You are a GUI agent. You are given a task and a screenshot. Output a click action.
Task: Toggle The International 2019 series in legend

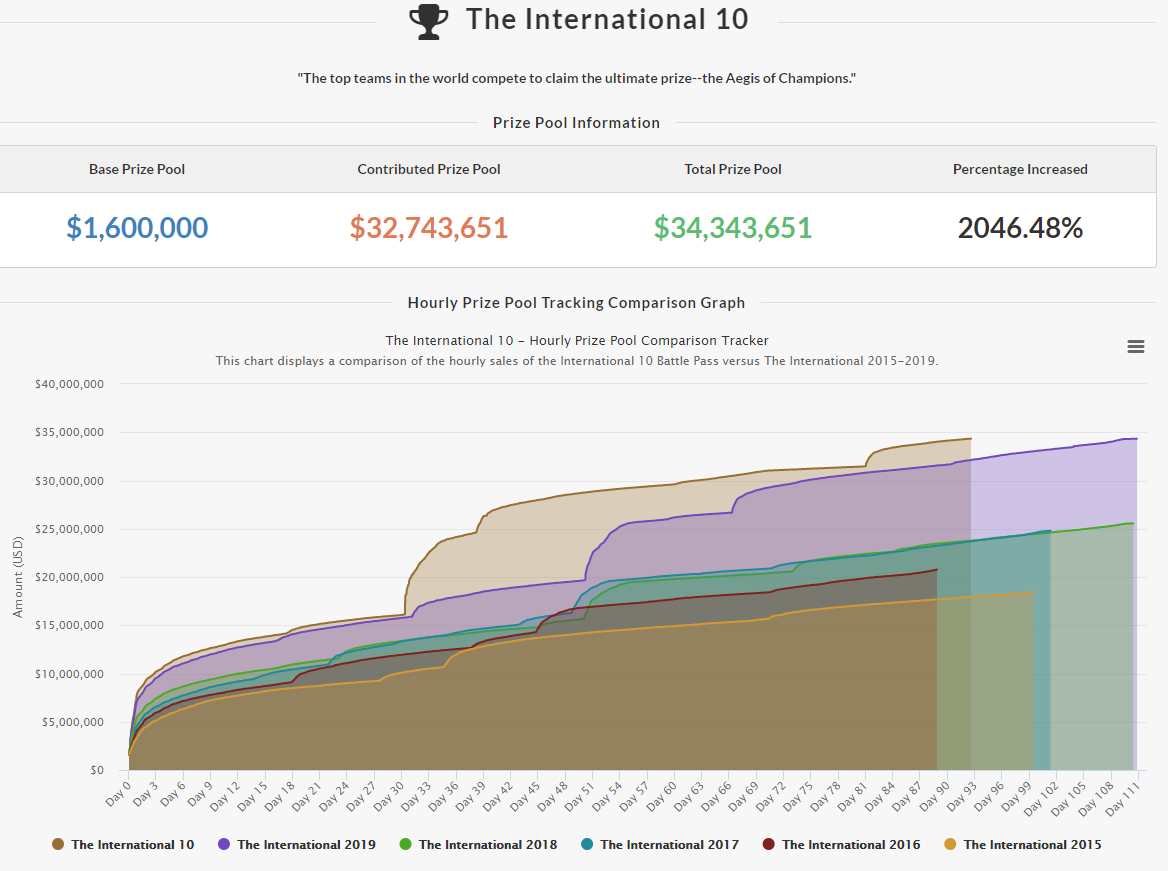click(296, 844)
